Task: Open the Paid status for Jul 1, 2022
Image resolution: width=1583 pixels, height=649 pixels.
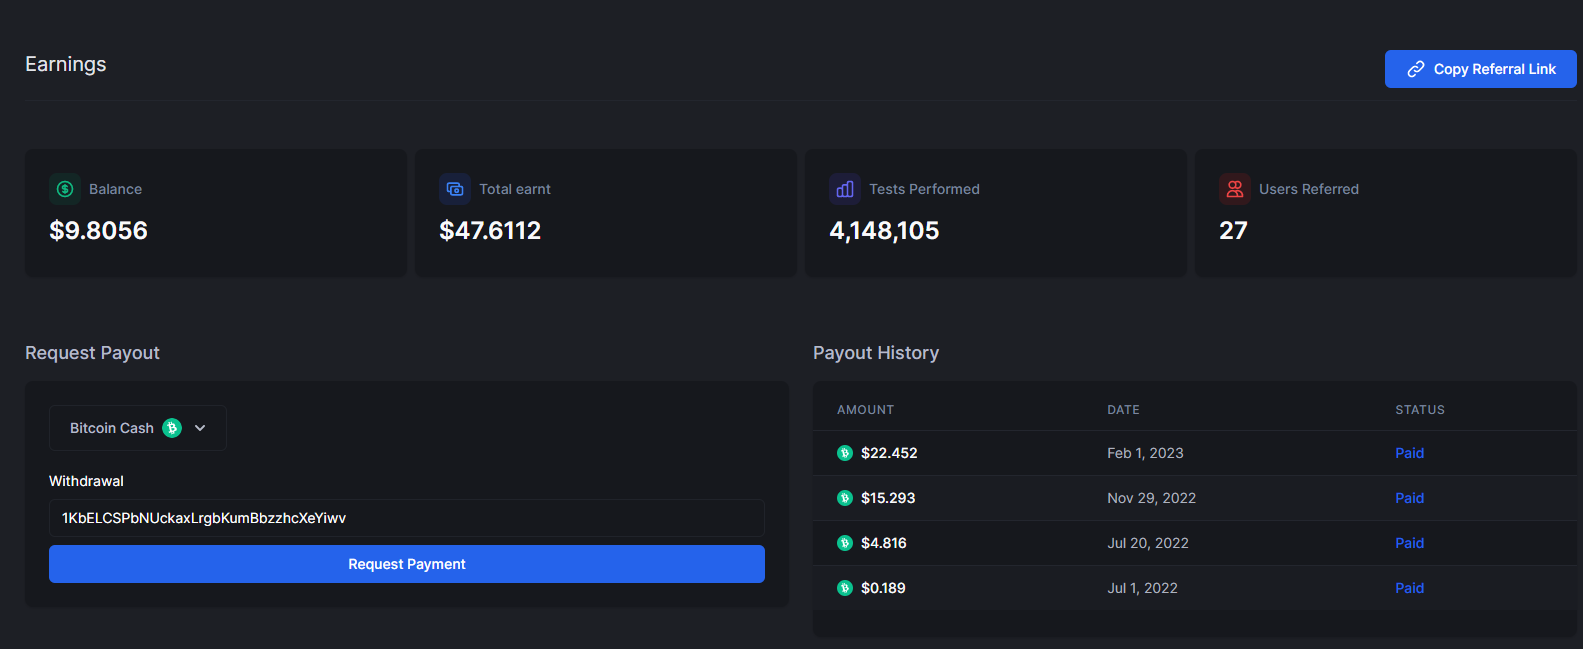Action: (x=1409, y=588)
